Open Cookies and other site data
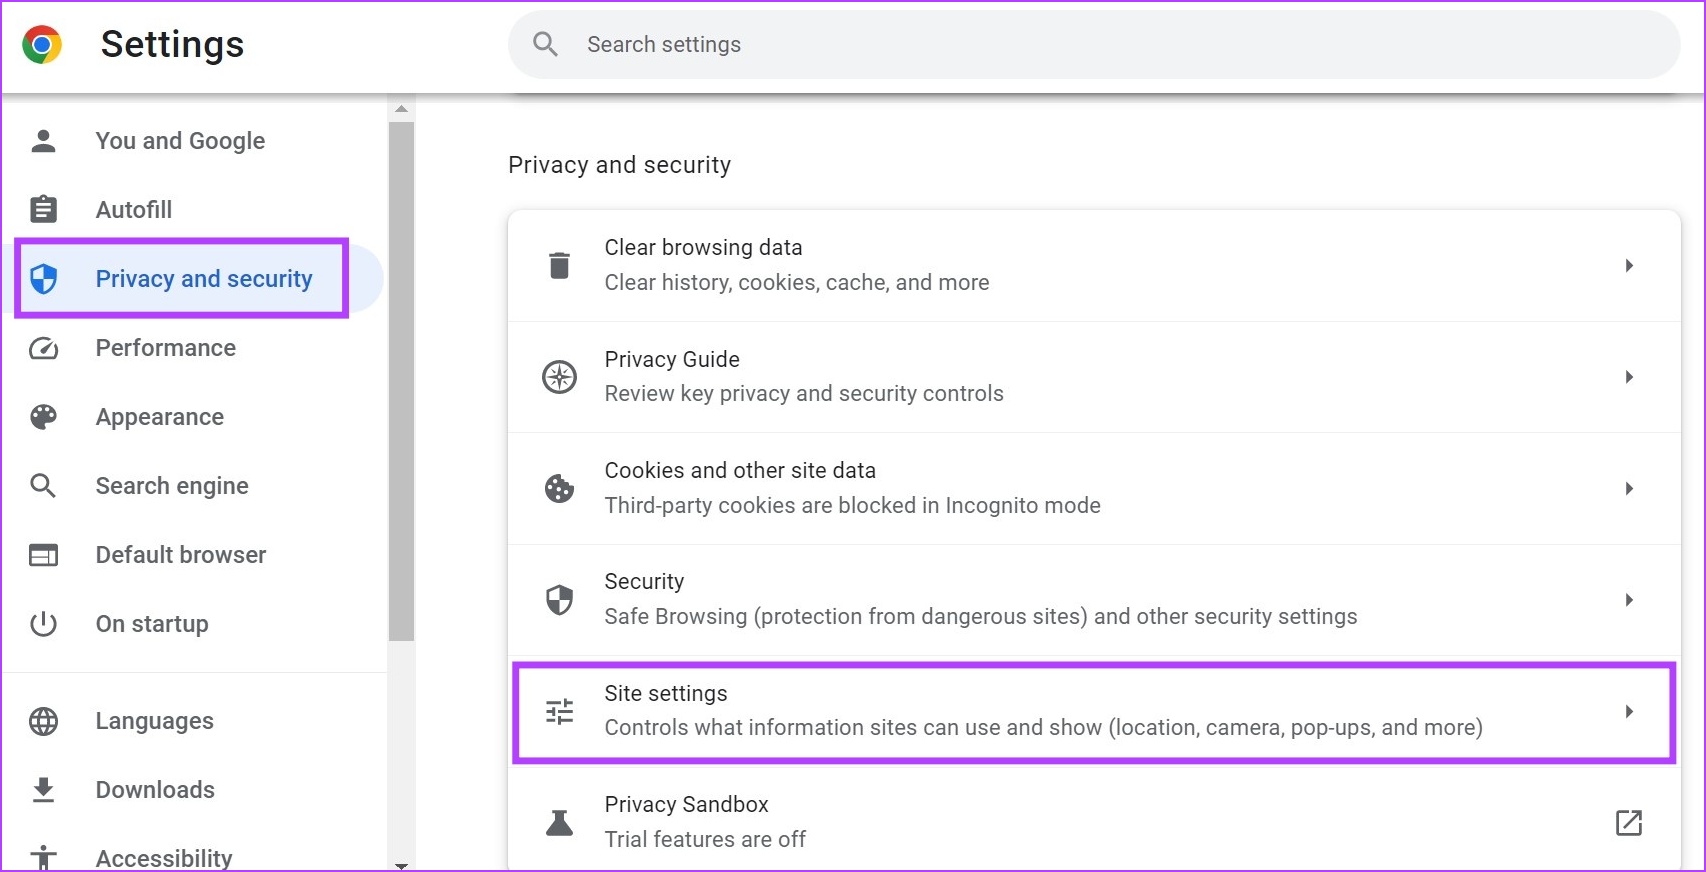 point(1094,488)
